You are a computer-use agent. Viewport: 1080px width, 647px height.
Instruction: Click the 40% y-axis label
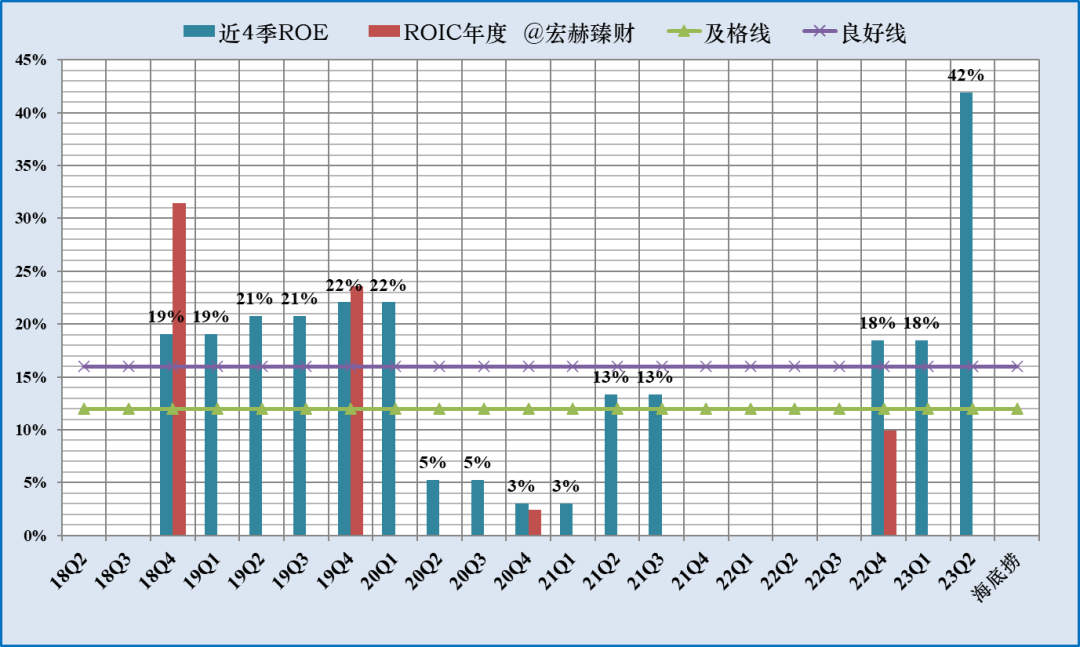[31, 113]
